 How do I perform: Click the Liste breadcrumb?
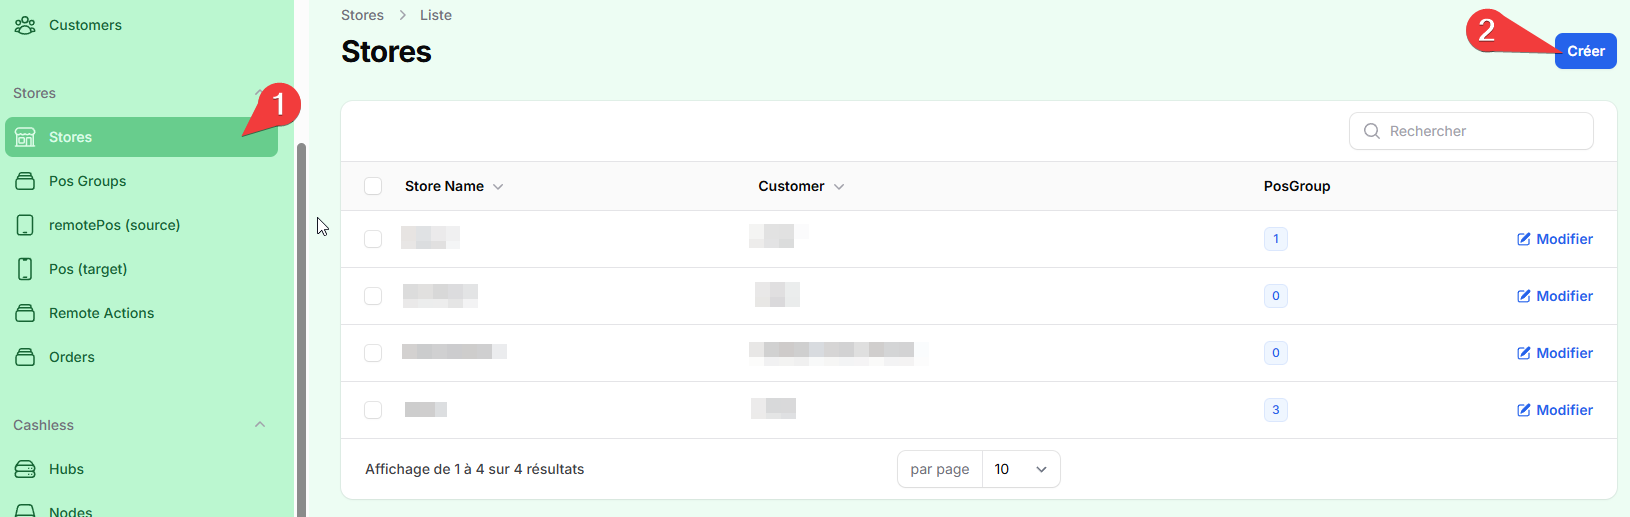(x=436, y=15)
